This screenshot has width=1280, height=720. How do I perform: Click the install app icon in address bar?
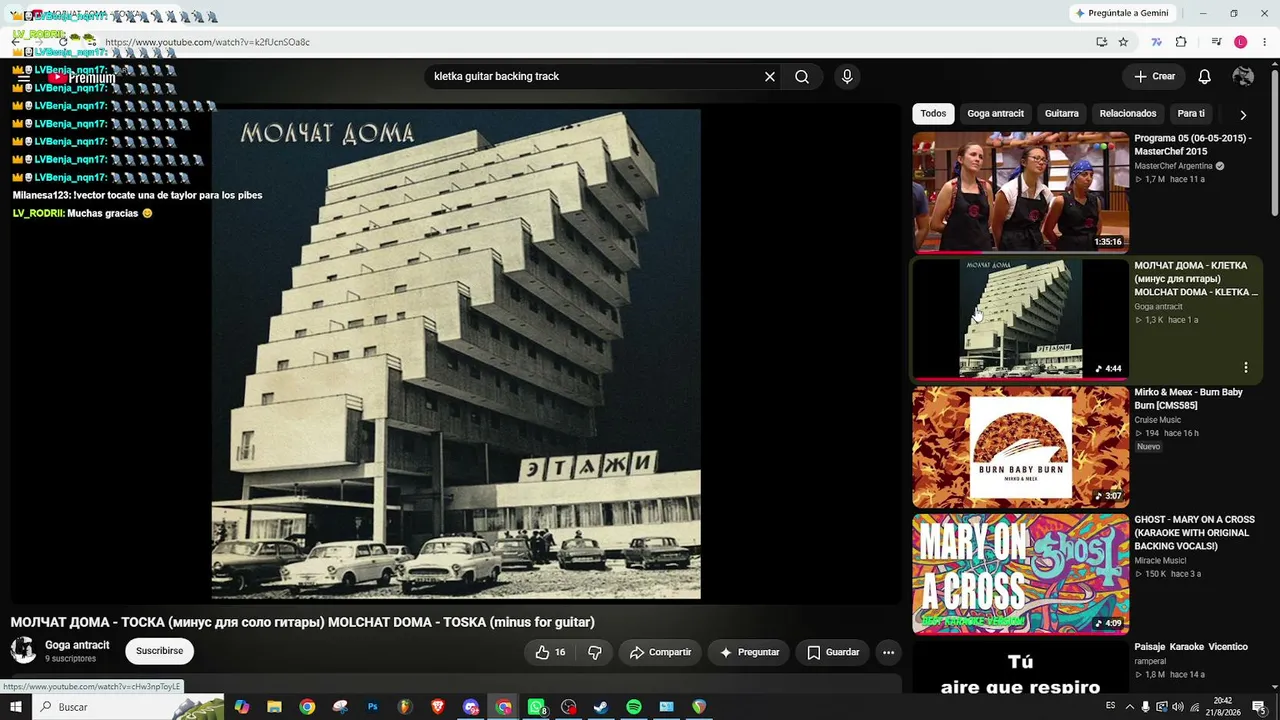[x=1101, y=42]
